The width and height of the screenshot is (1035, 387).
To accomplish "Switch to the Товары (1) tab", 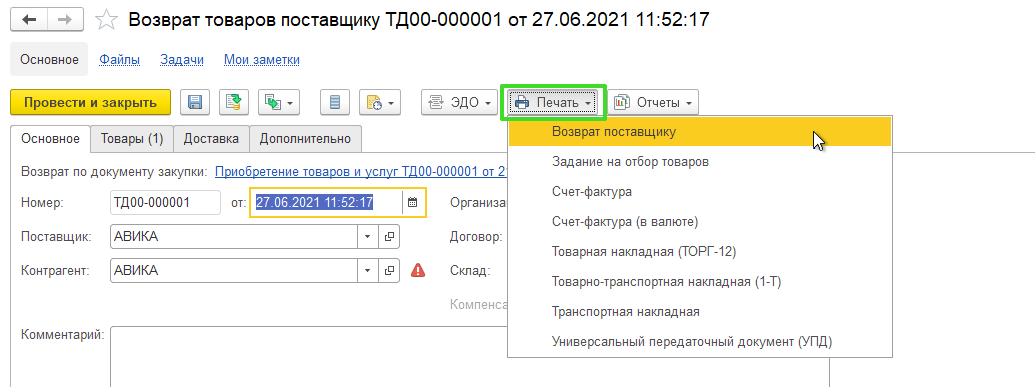I will point(132,139).
